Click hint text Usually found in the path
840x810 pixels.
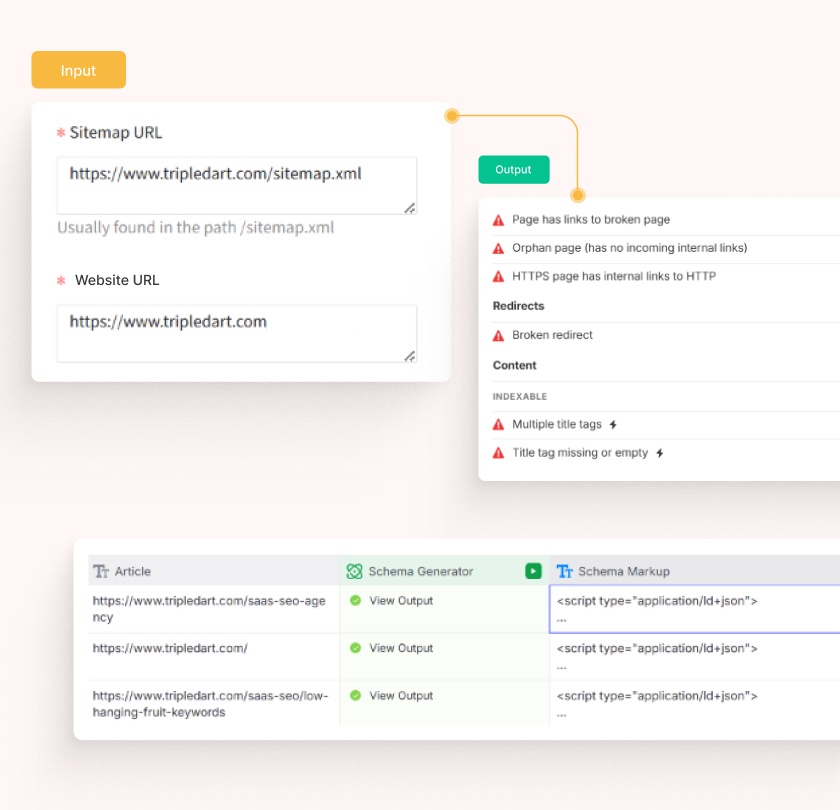click(196, 228)
